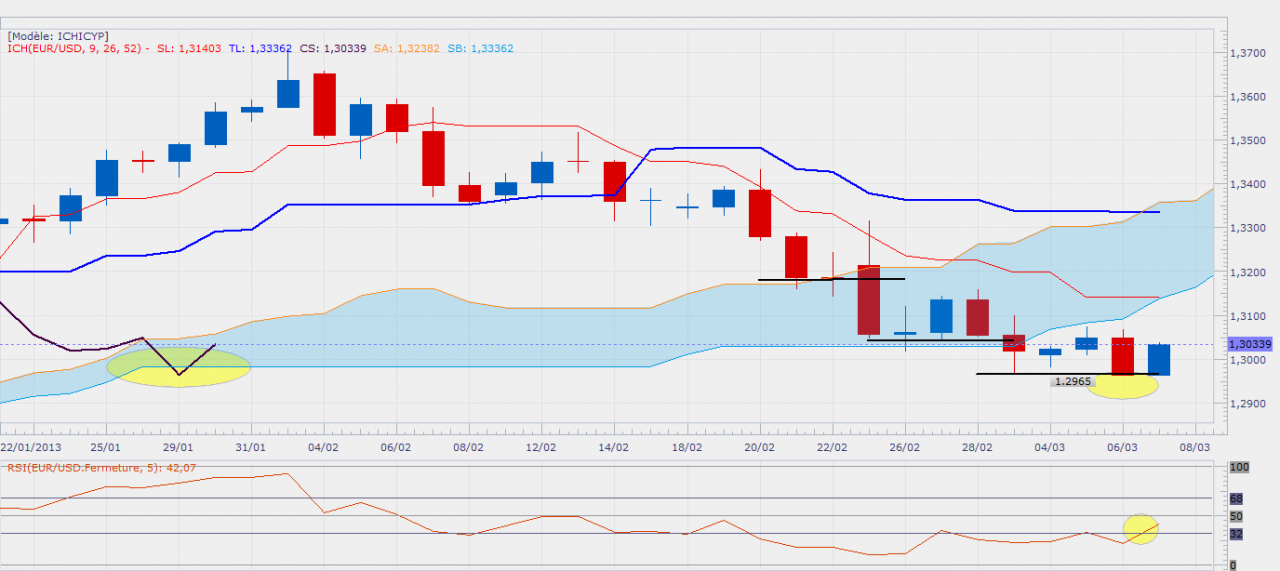Click the 08/02 date label
1280x571 pixels.
468,447
